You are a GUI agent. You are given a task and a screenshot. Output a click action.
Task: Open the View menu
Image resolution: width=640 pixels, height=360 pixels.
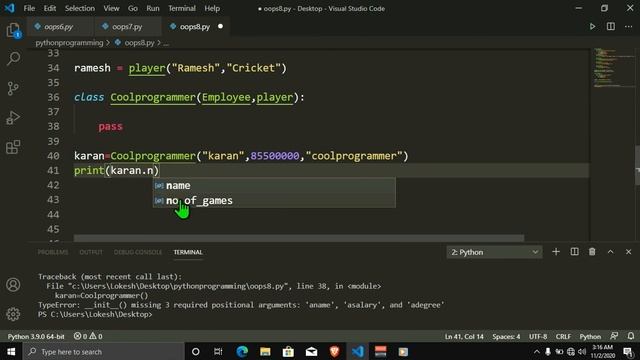point(111,8)
